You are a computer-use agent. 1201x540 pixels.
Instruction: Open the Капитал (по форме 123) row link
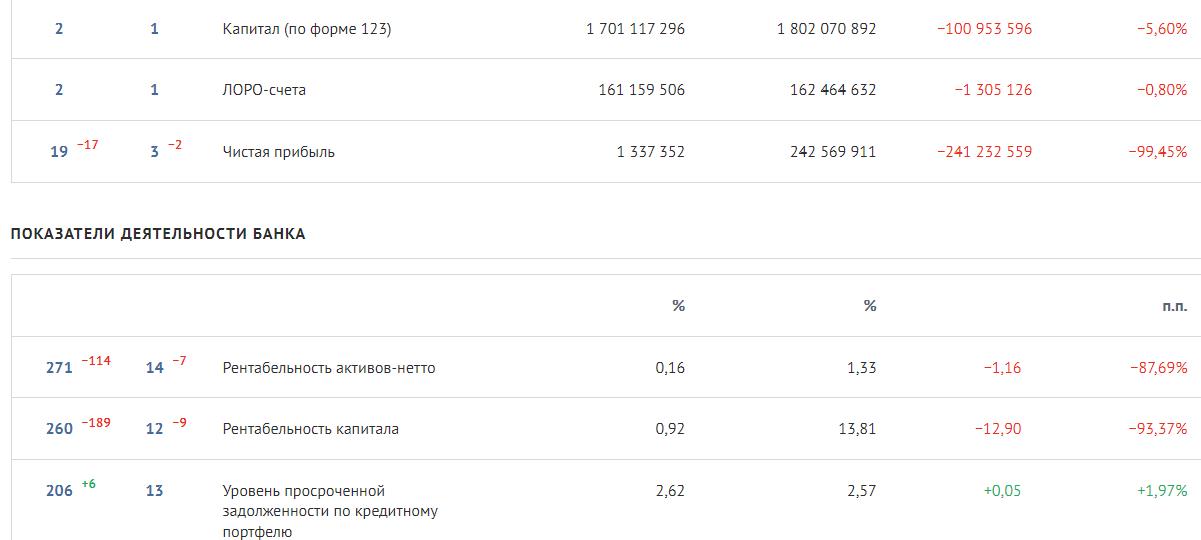click(307, 29)
